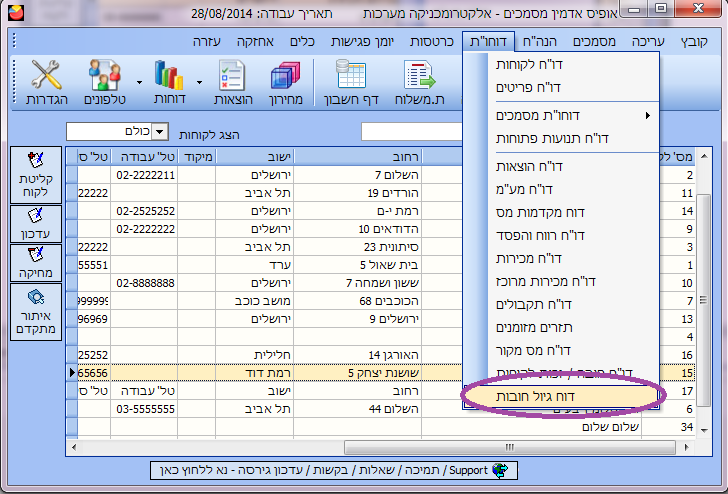
Task: Click the table scroll-left arrow
Action: click(73, 448)
